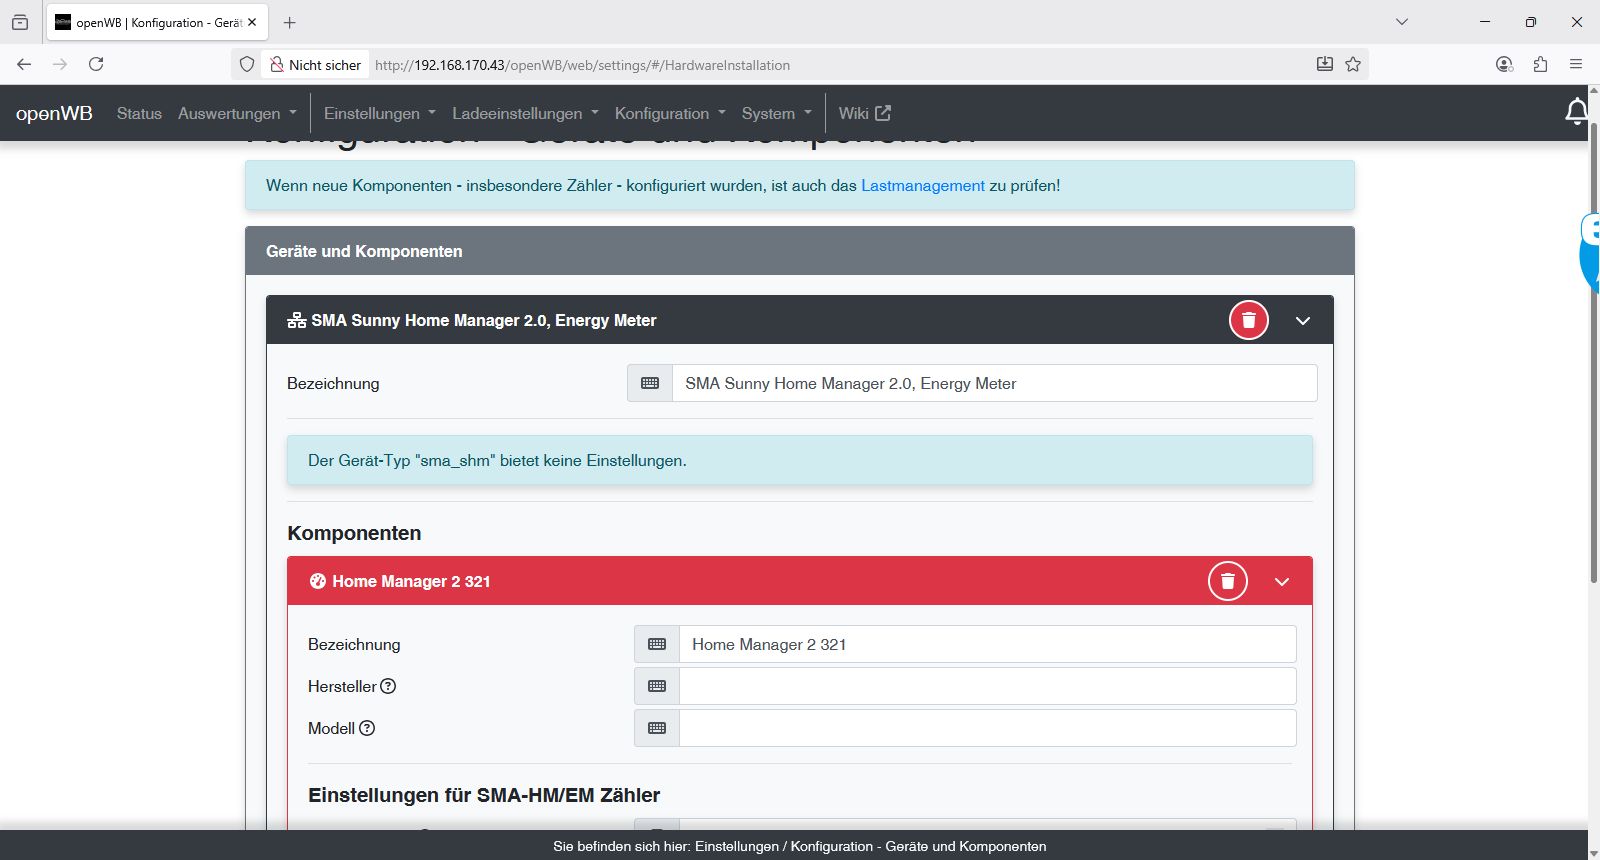Image resolution: width=1600 pixels, height=860 pixels.
Task: Open the Konfiguration menu
Action: point(669,113)
